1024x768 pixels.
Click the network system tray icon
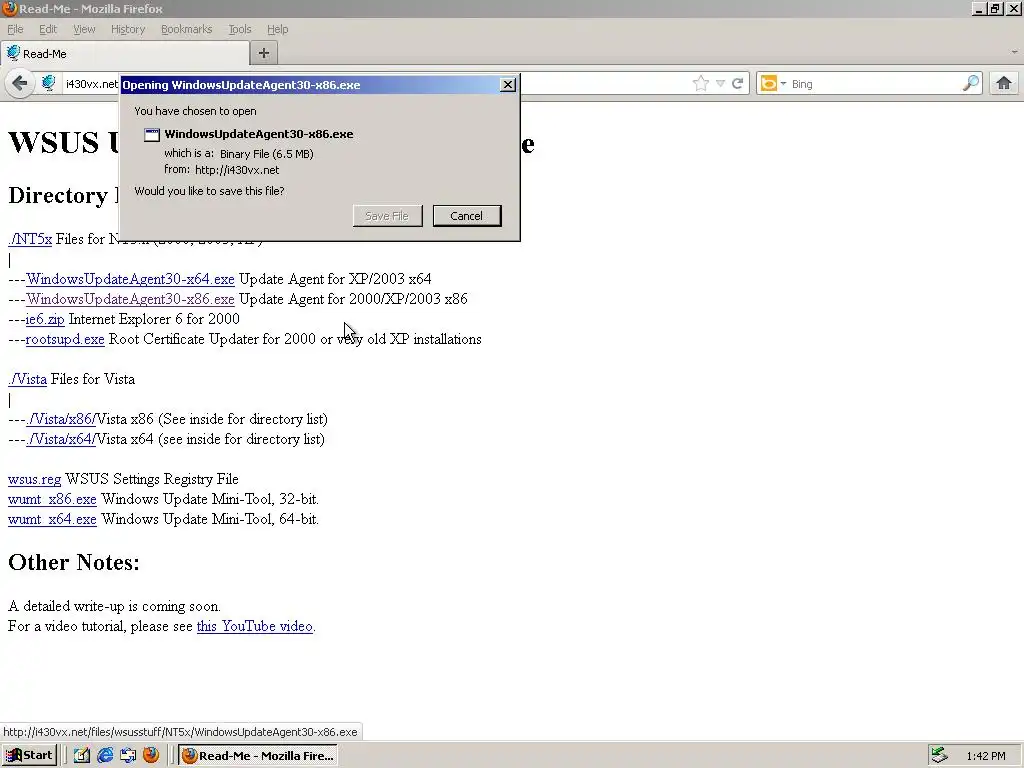[x=940, y=755]
